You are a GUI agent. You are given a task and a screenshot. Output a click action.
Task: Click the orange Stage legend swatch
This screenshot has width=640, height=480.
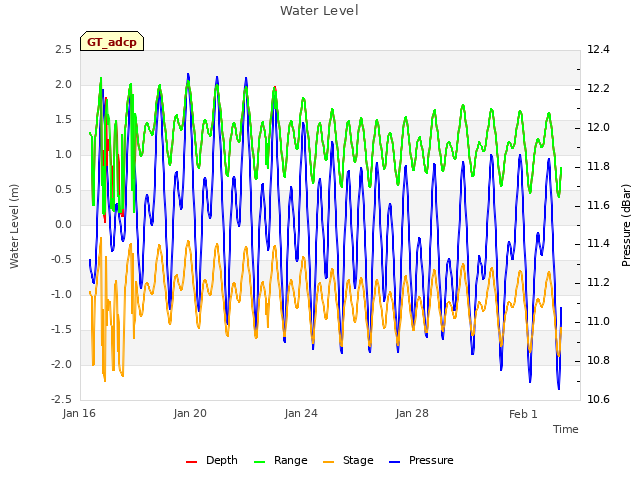click(x=329, y=462)
